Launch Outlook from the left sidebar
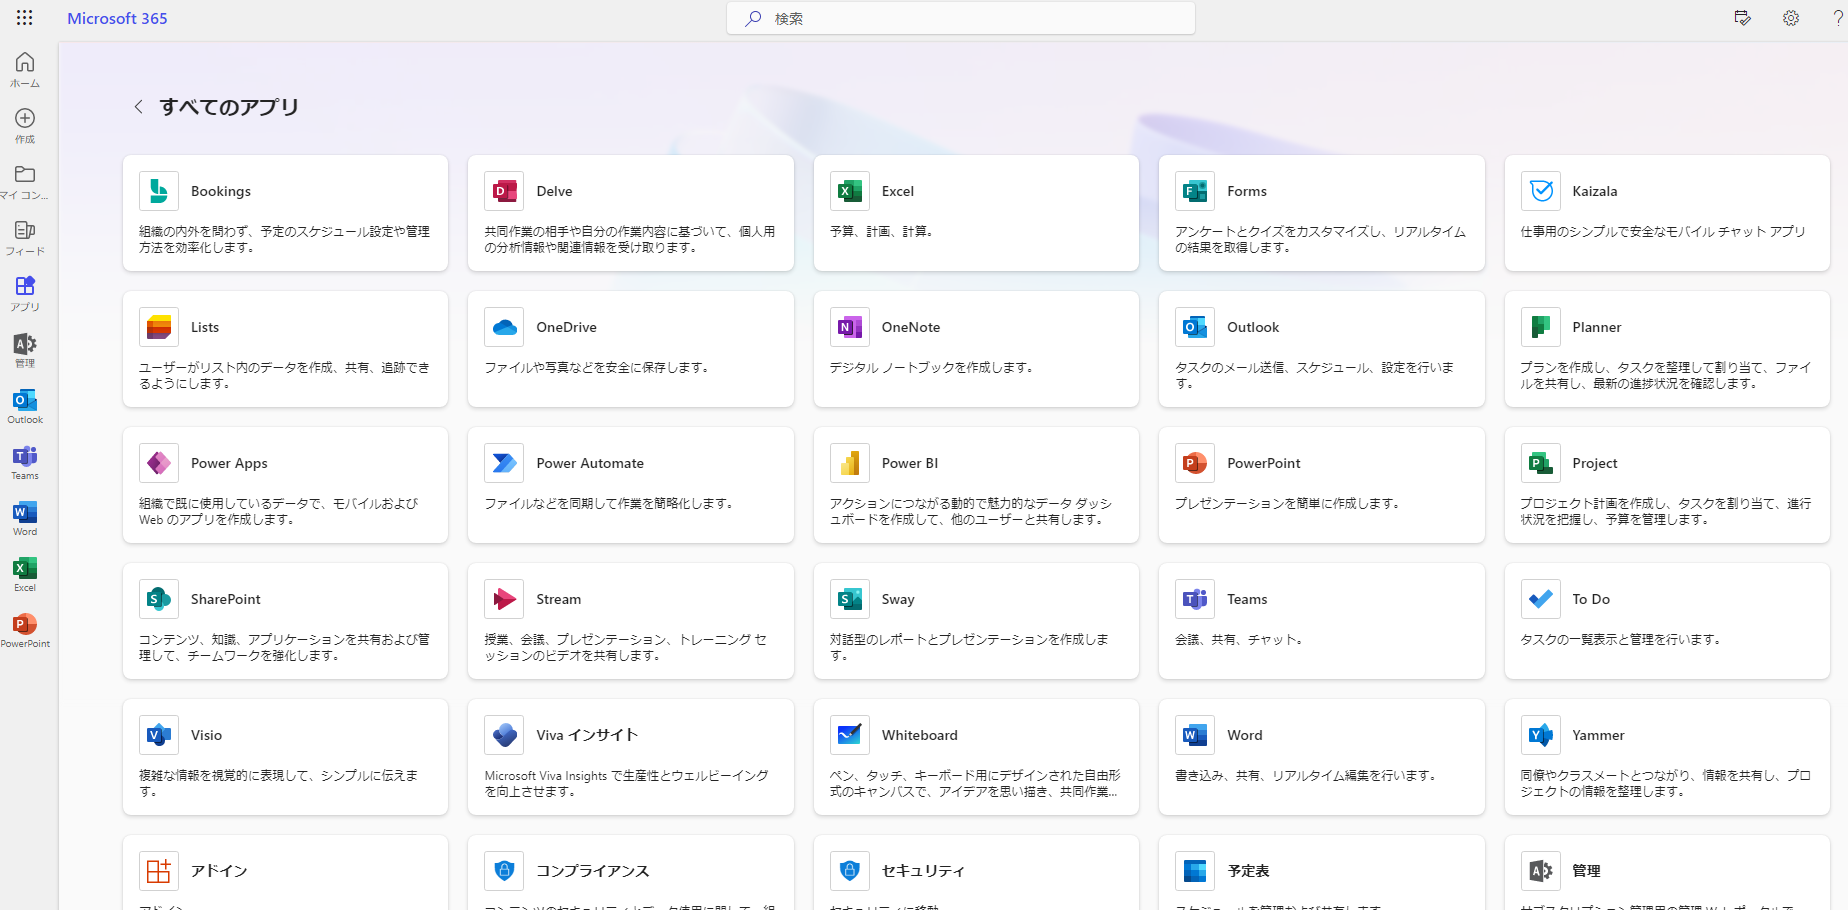Screen dimensions: 1848x910 pyautogui.click(x=25, y=406)
